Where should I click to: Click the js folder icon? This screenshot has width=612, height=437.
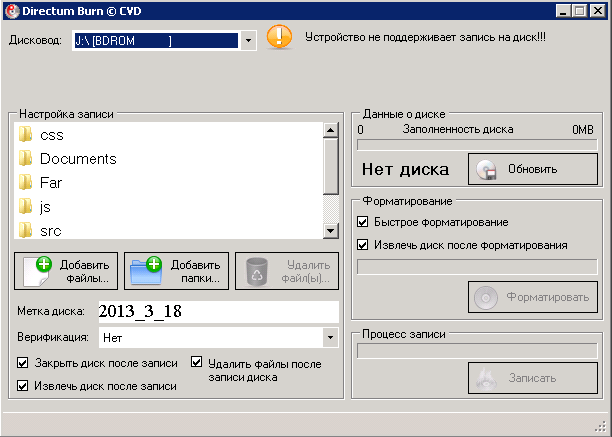click(x=25, y=206)
